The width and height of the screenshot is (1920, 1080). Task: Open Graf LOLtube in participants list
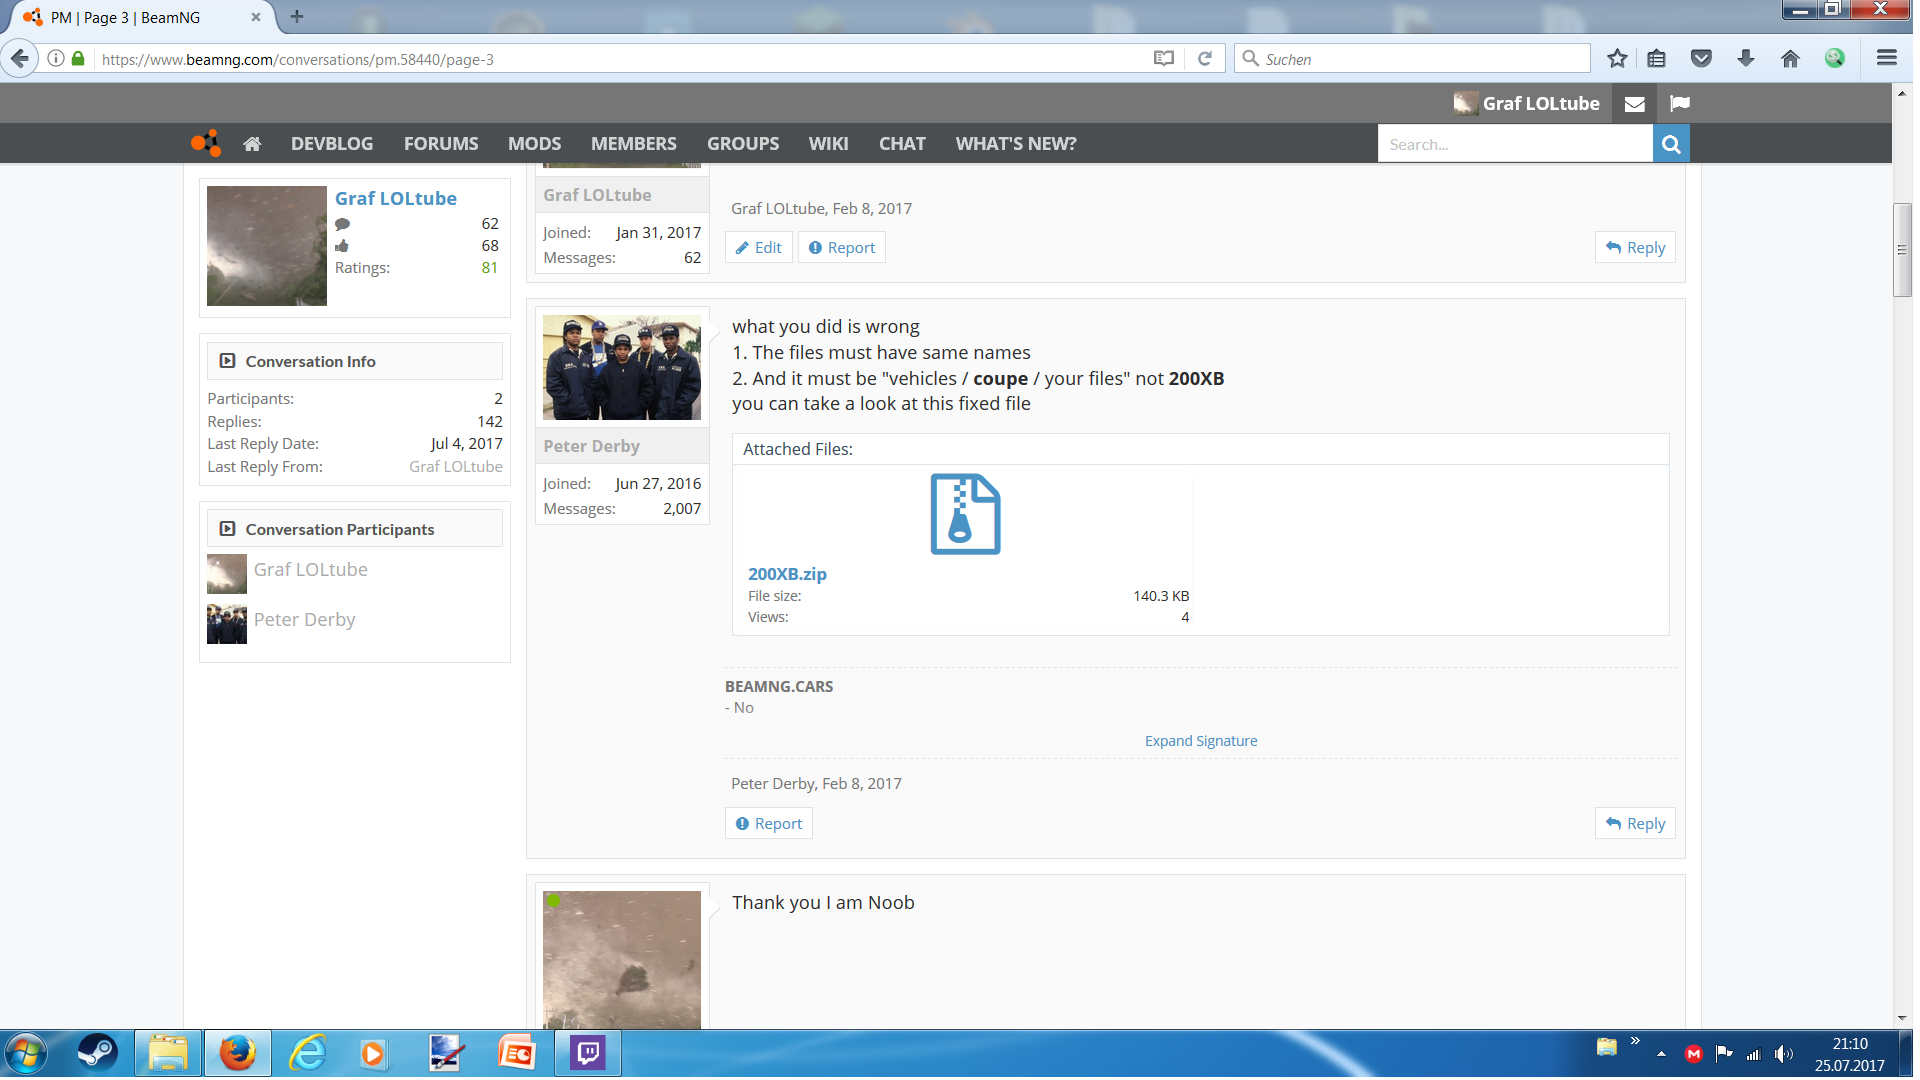310,570
